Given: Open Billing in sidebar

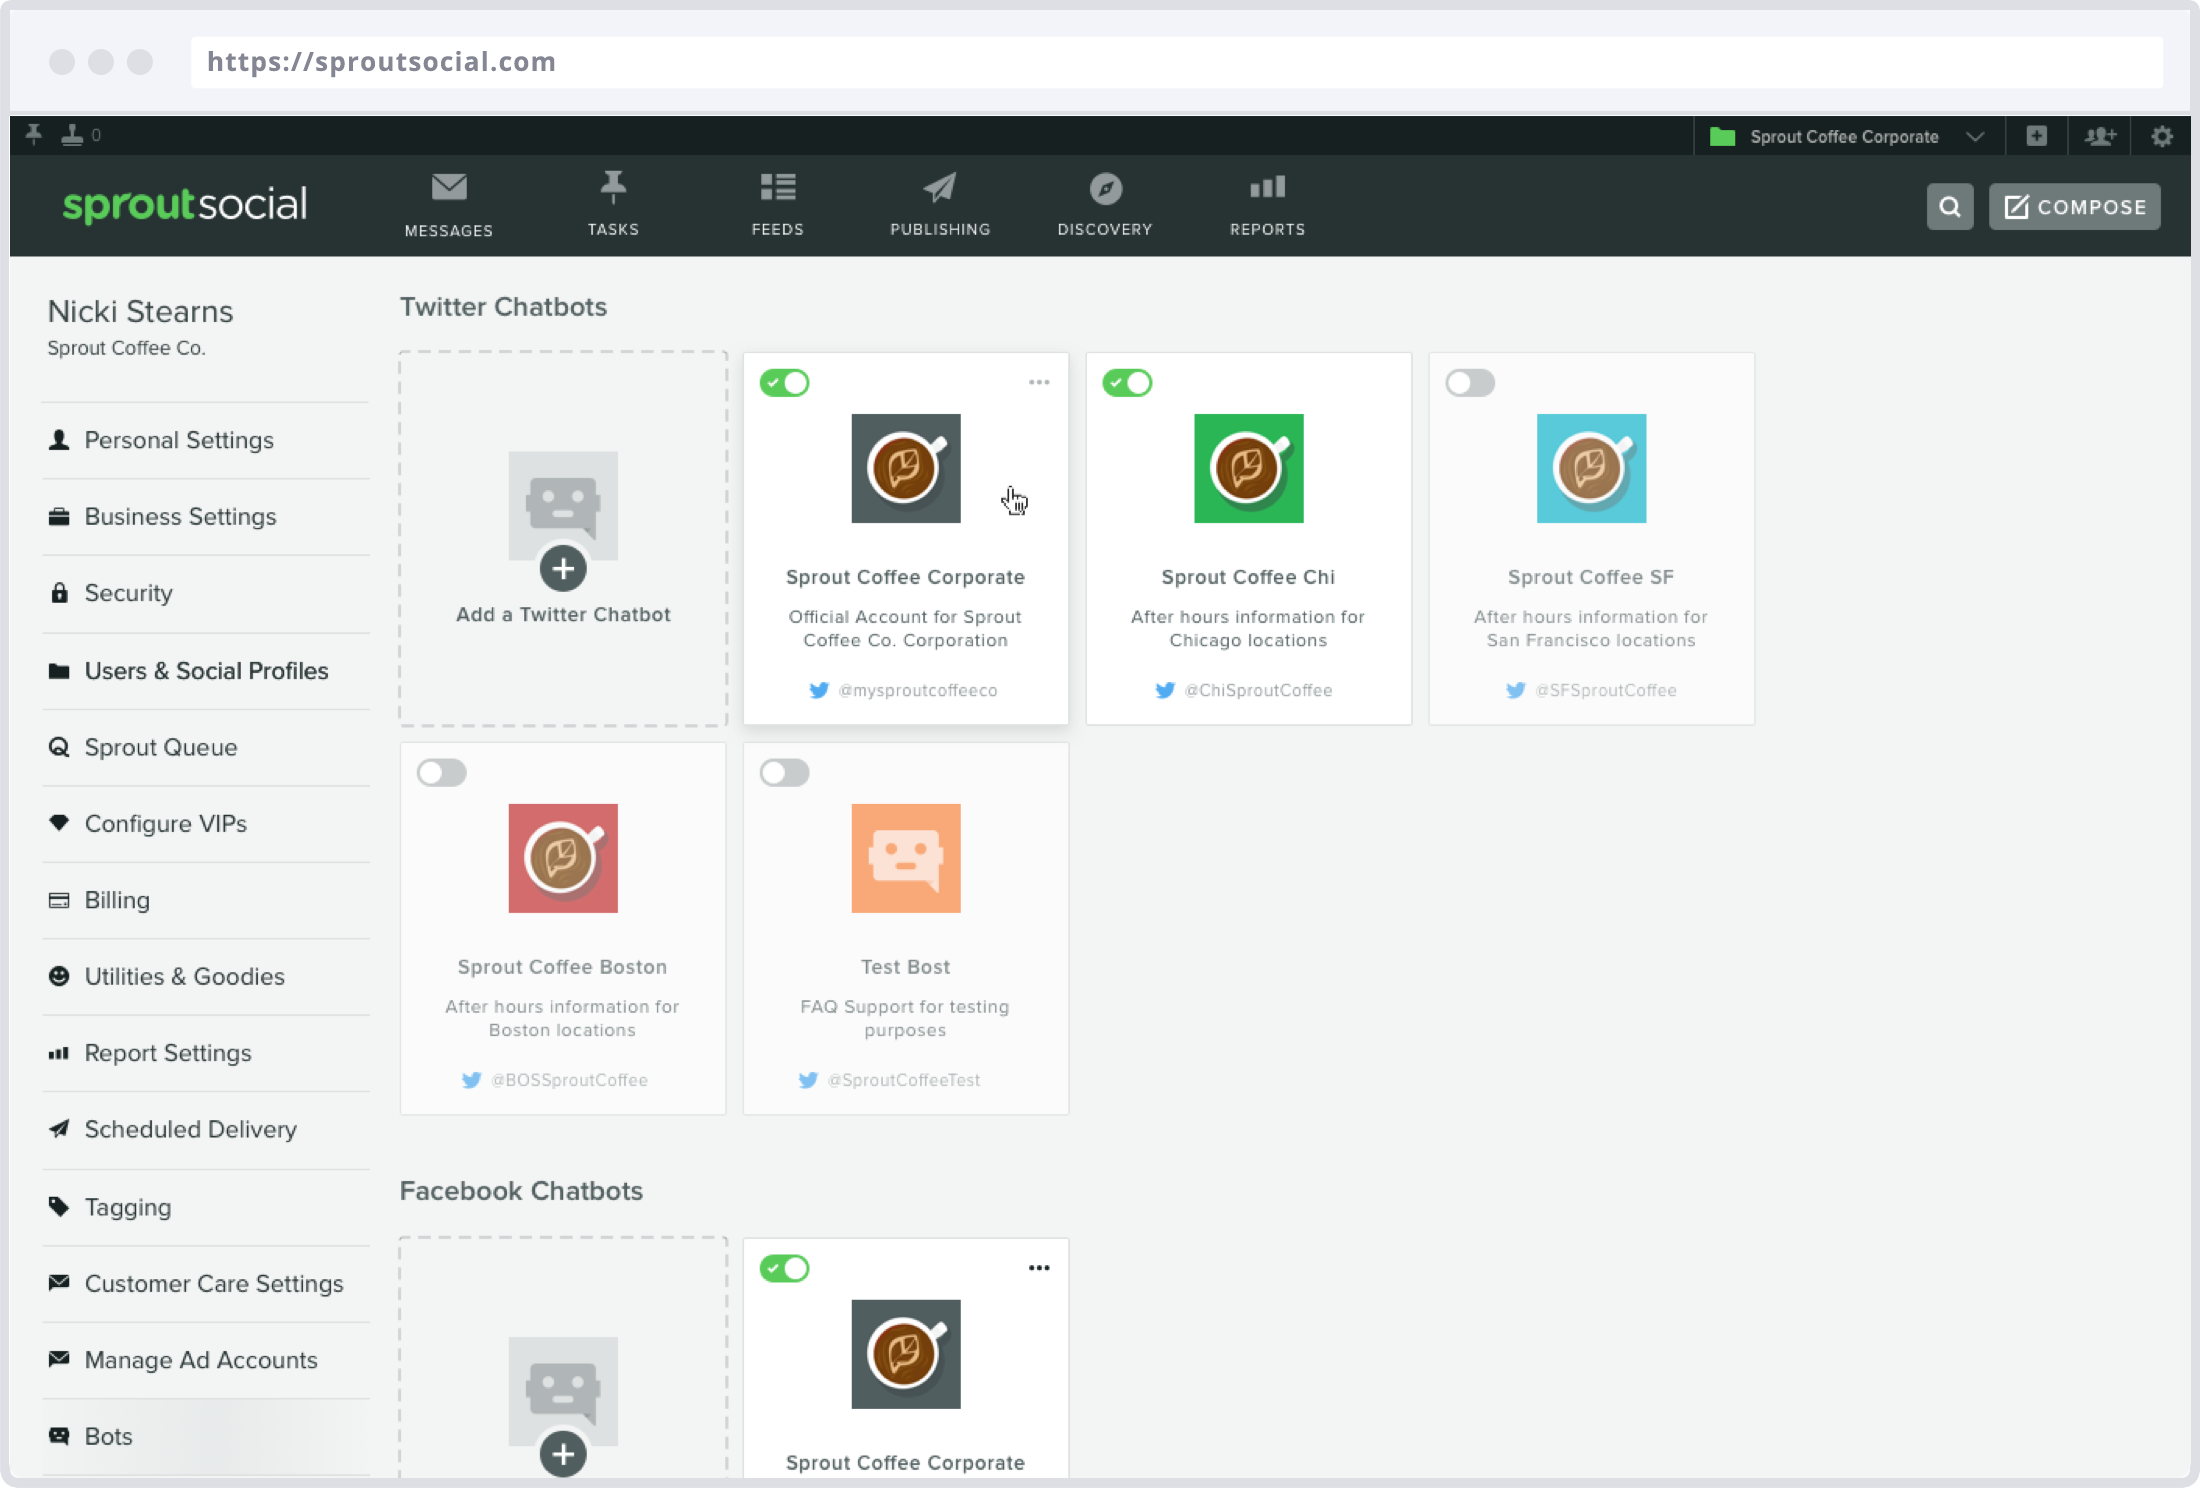Looking at the screenshot, I should [206, 900].
